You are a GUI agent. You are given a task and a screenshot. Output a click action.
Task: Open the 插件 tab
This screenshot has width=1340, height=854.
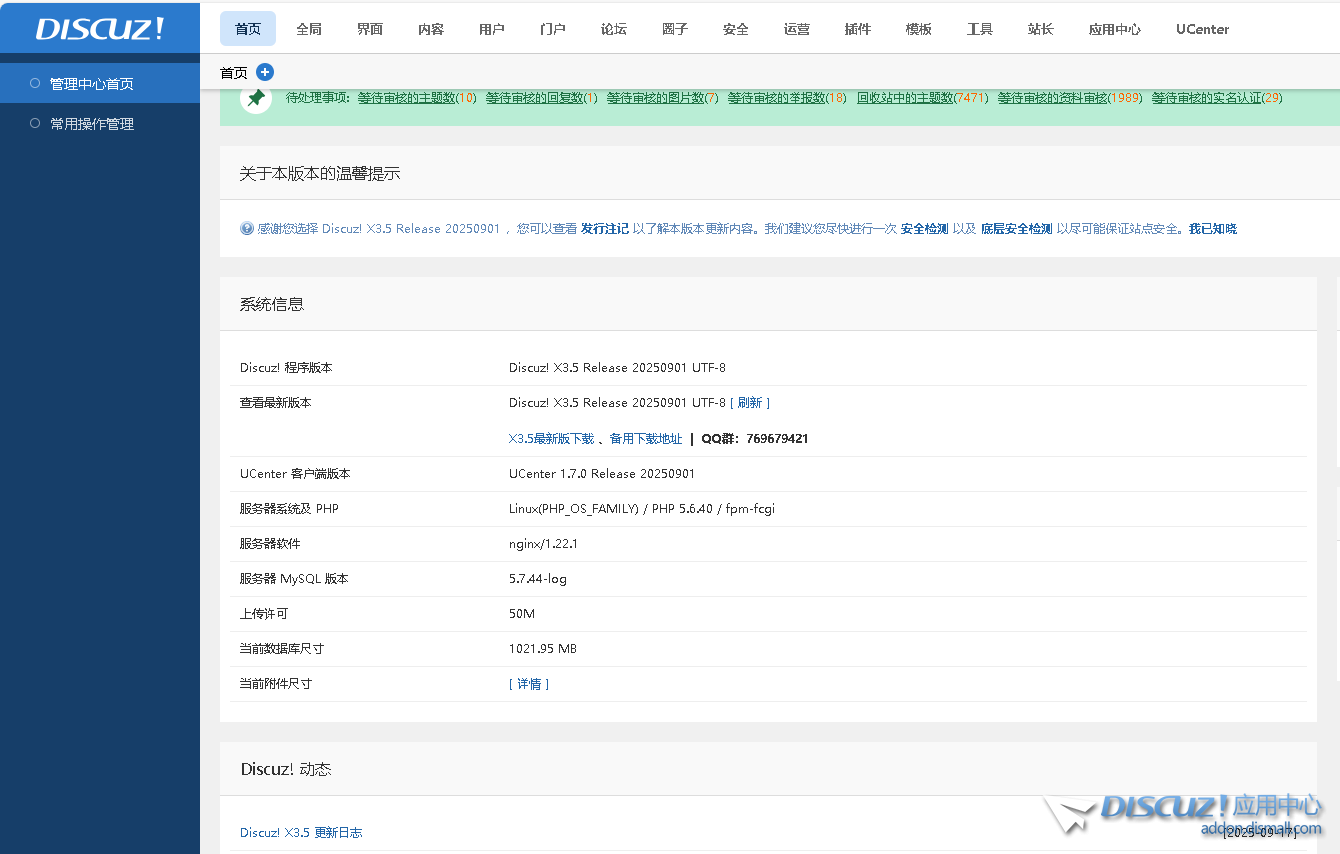tap(857, 29)
